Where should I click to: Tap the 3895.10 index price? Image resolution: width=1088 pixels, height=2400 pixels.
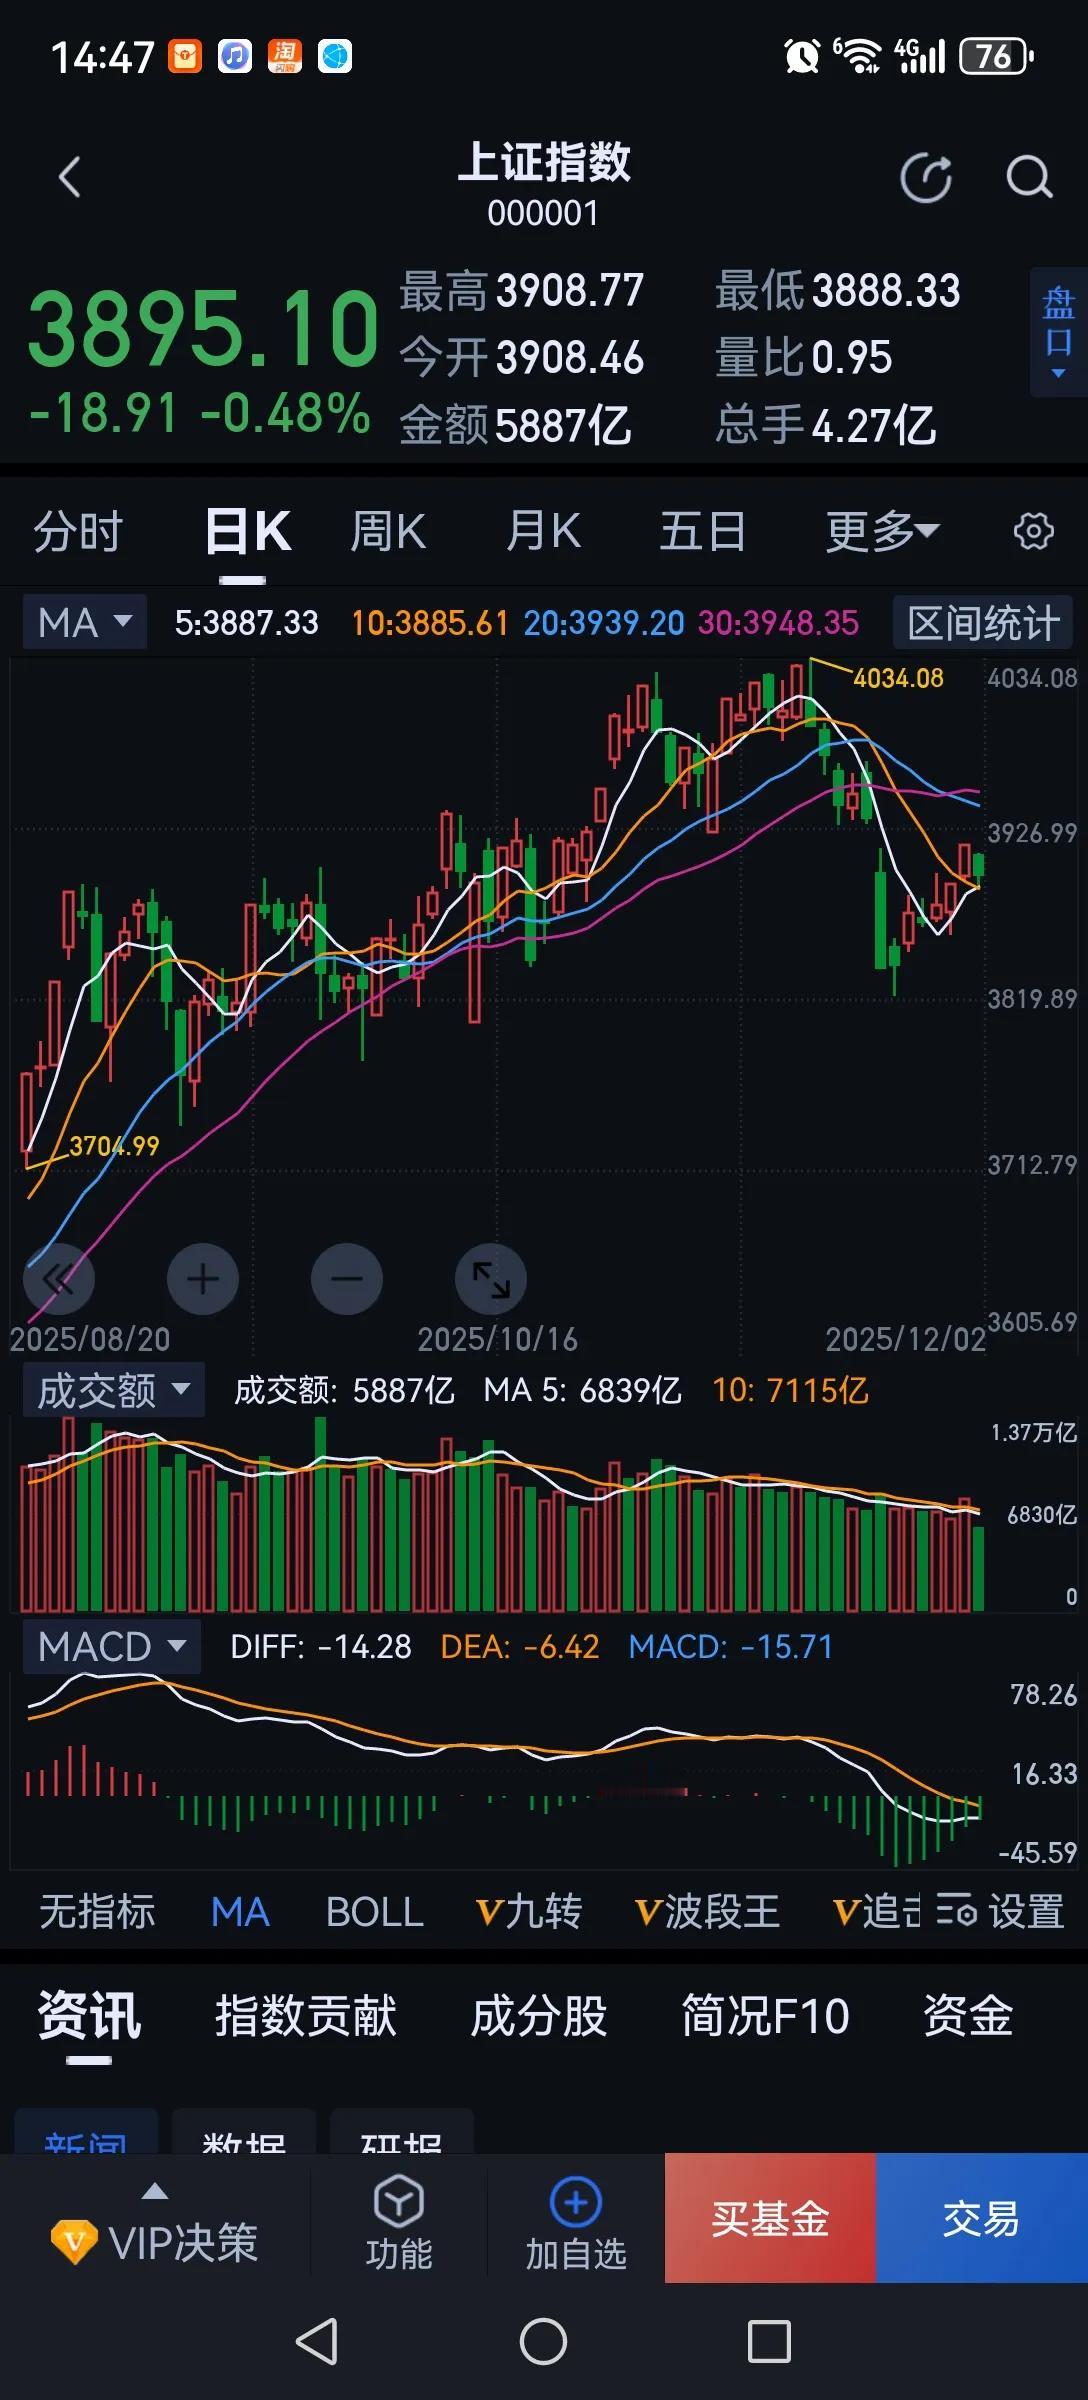203,328
